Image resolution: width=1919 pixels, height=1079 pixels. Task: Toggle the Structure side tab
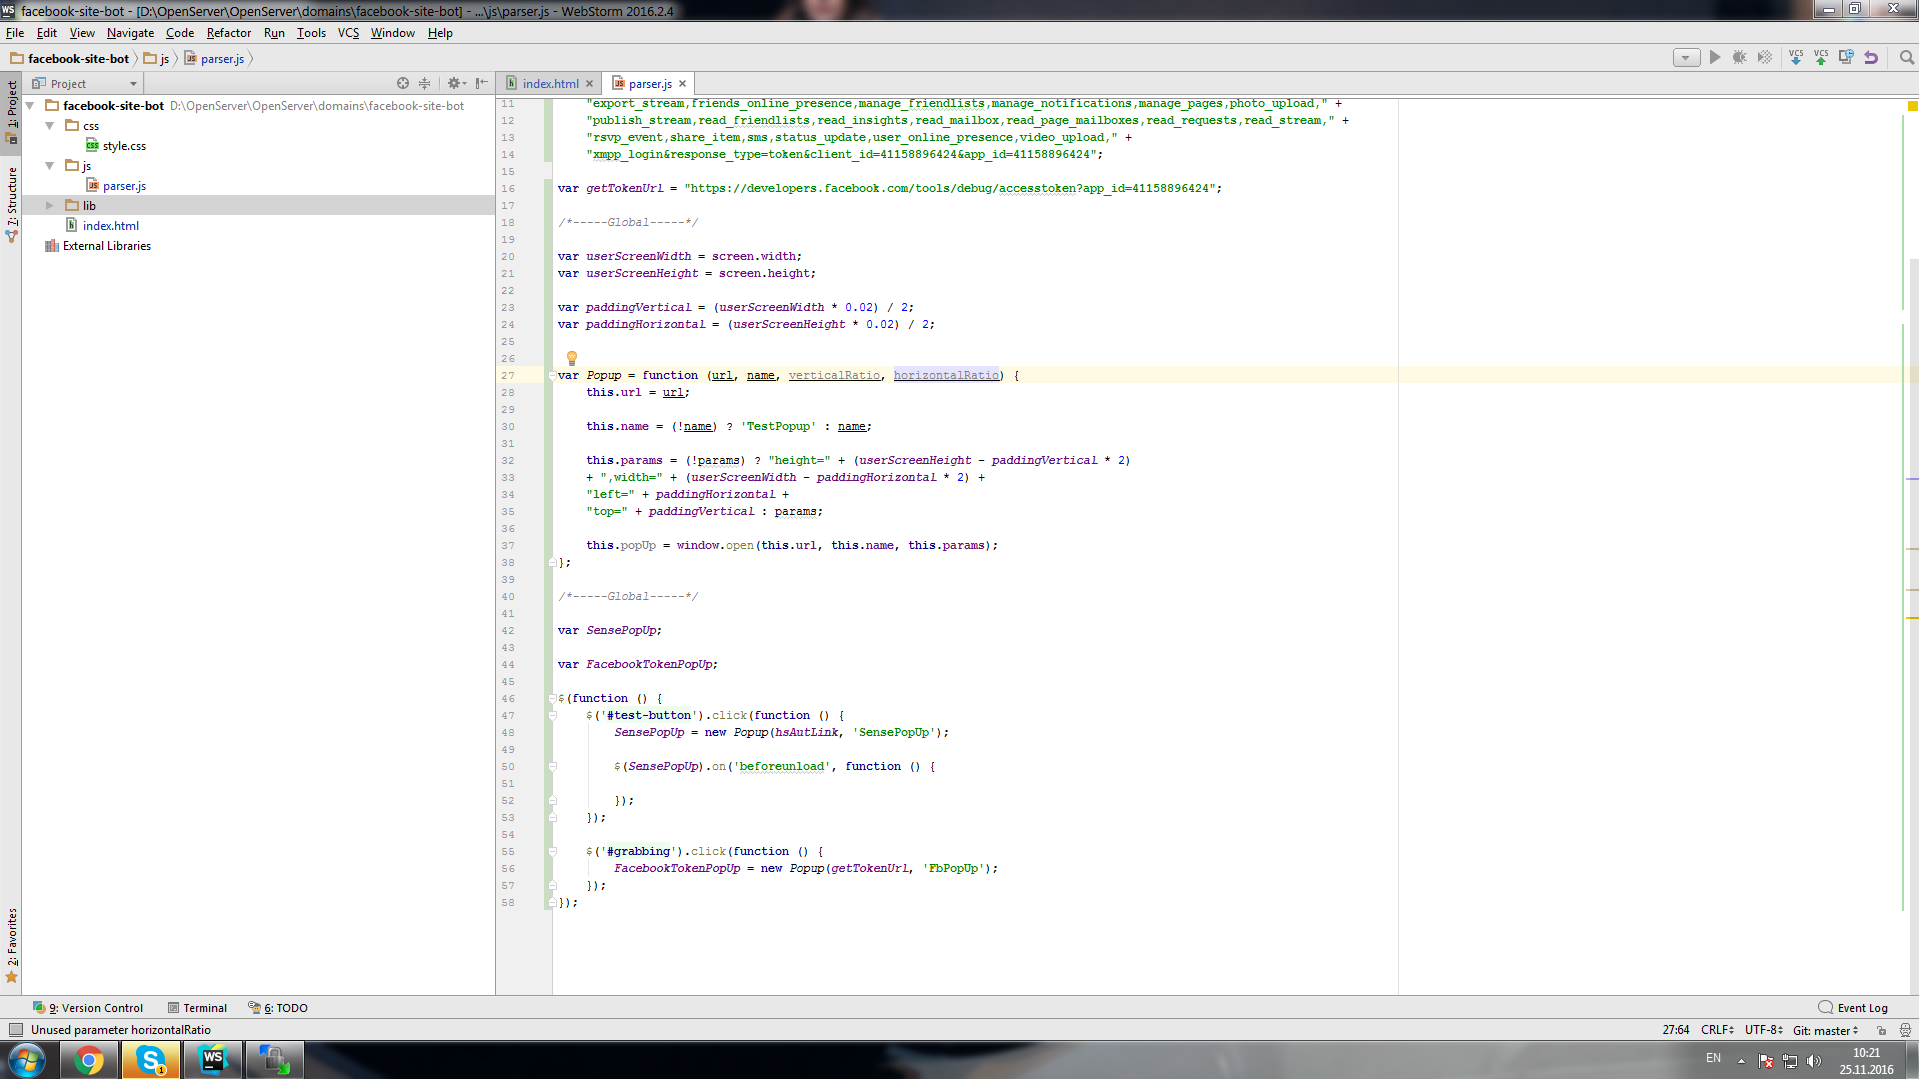[x=12, y=204]
